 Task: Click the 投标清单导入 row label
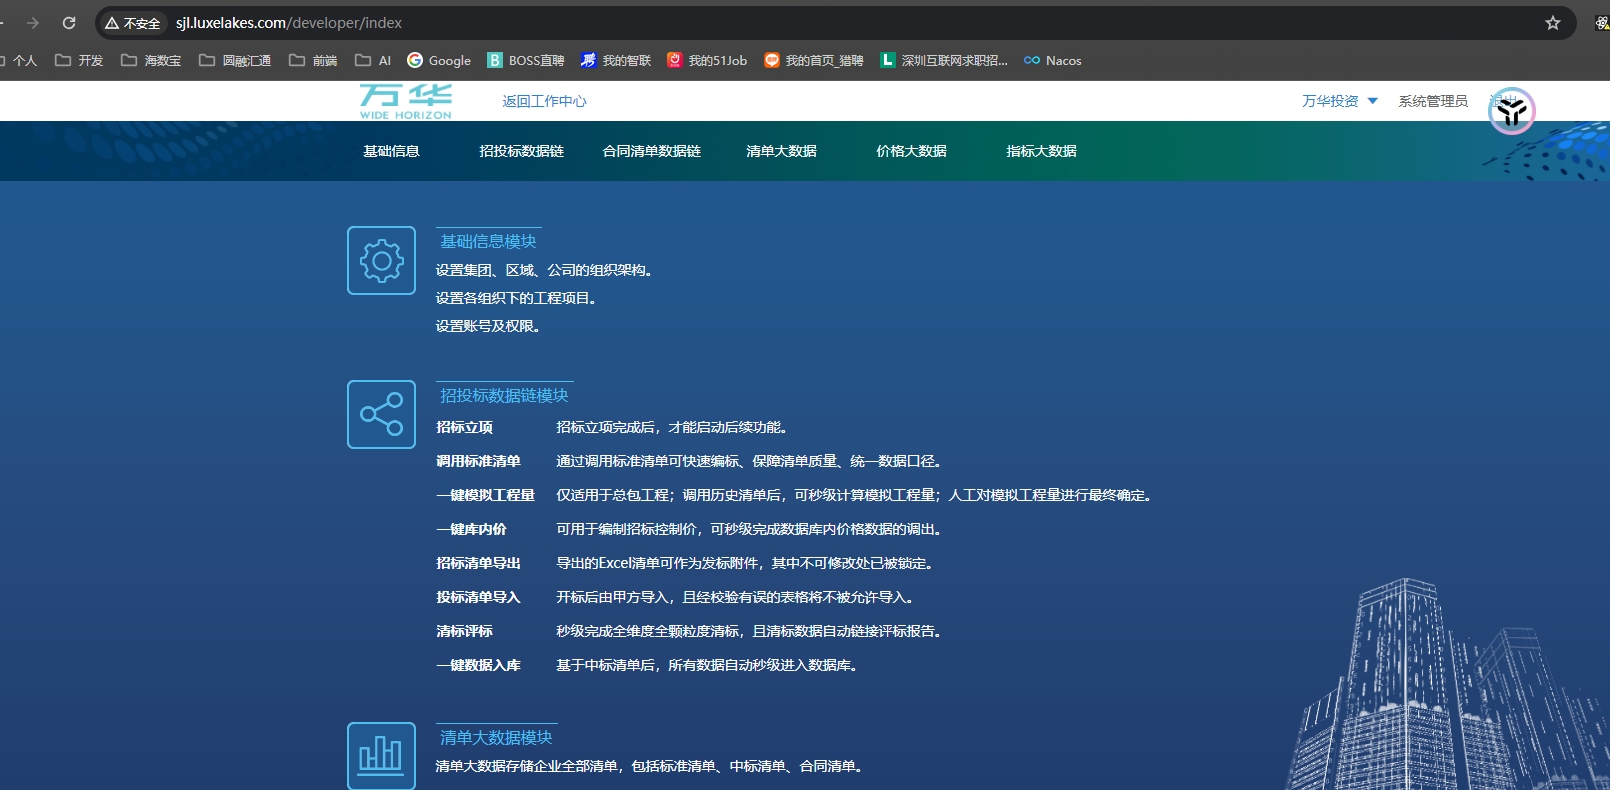tap(478, 597)
